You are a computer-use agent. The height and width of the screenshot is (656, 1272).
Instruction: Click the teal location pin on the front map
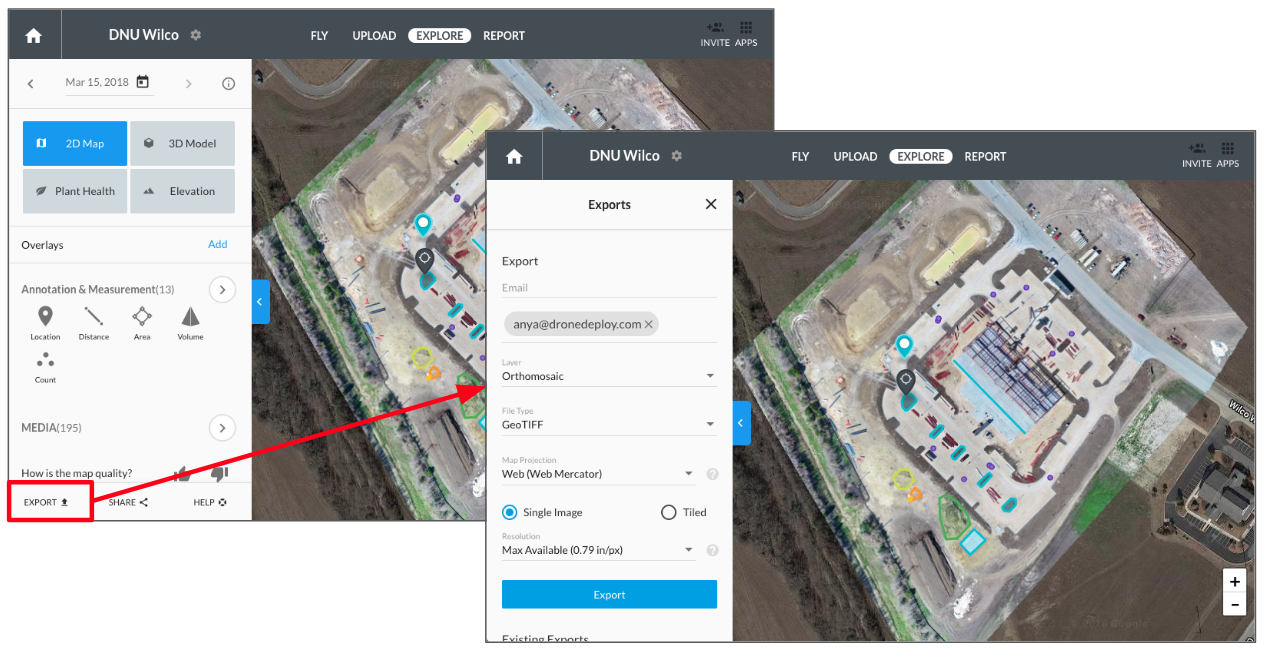pos(904,347)
